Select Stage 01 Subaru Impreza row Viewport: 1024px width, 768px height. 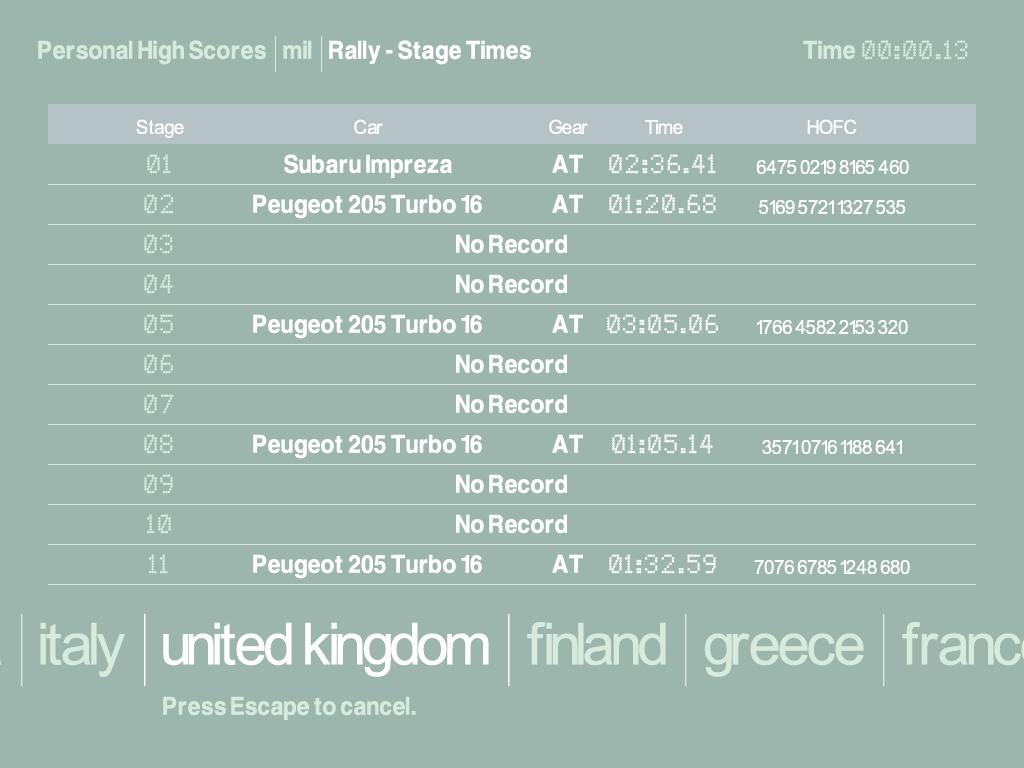[367, 165]
